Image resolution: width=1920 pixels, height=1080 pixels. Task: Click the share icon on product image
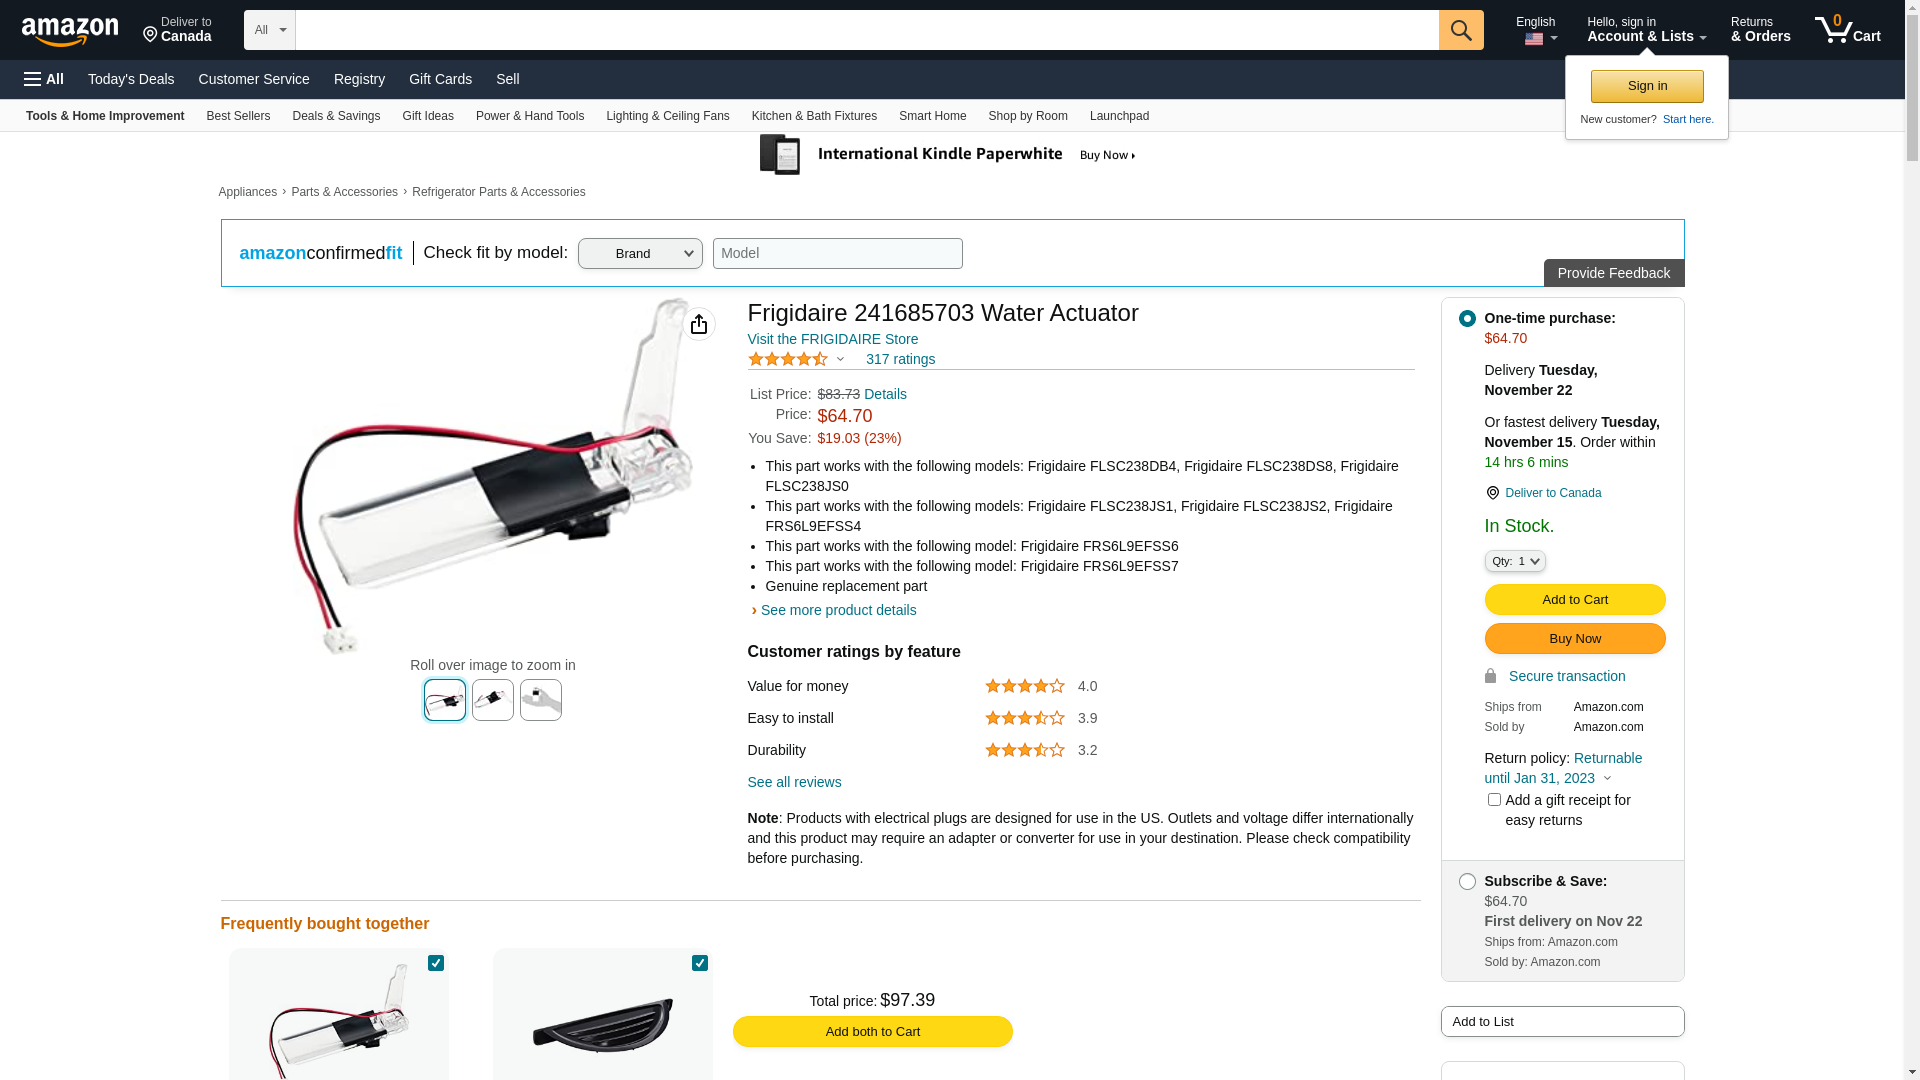point(699,324)
